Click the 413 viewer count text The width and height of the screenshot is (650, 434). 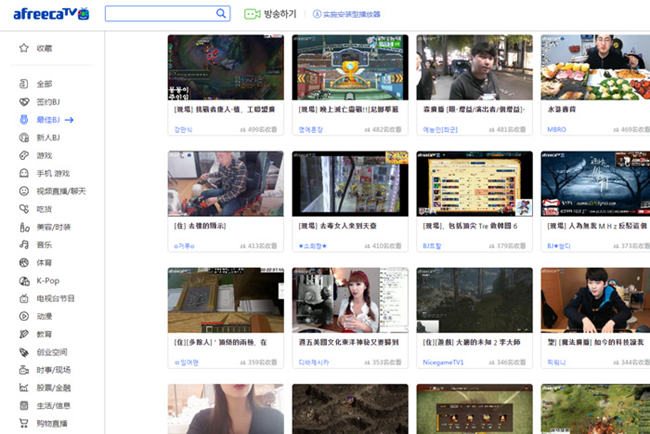[259, 246]
